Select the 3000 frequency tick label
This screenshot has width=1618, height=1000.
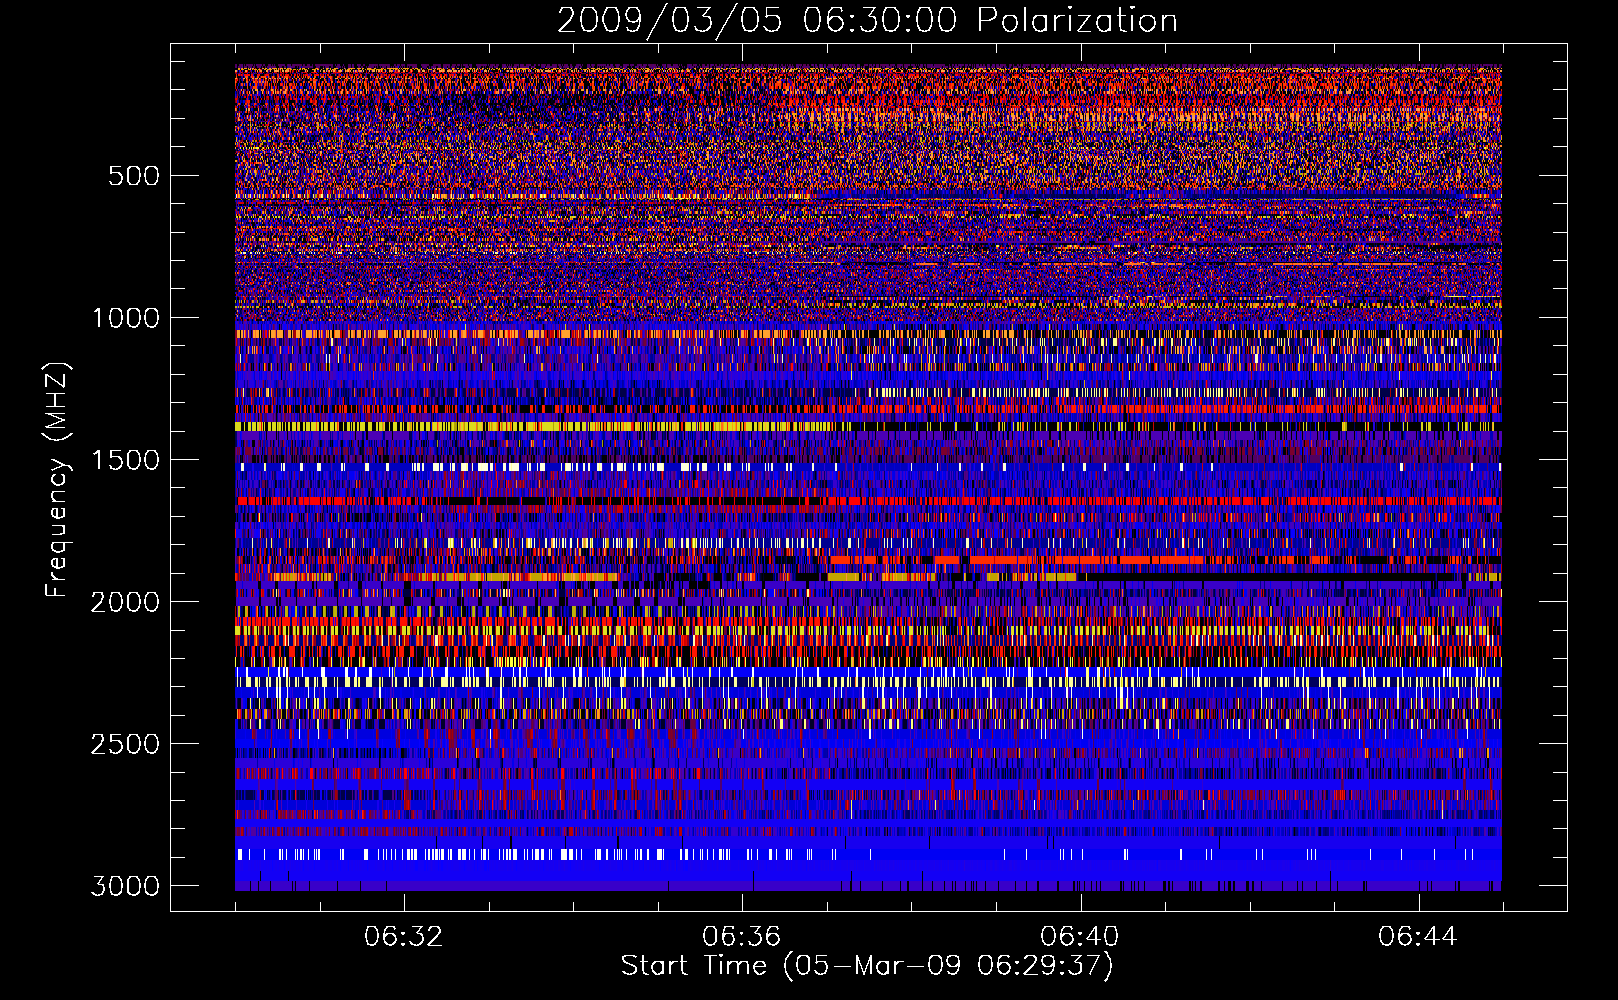coord(125,886)
